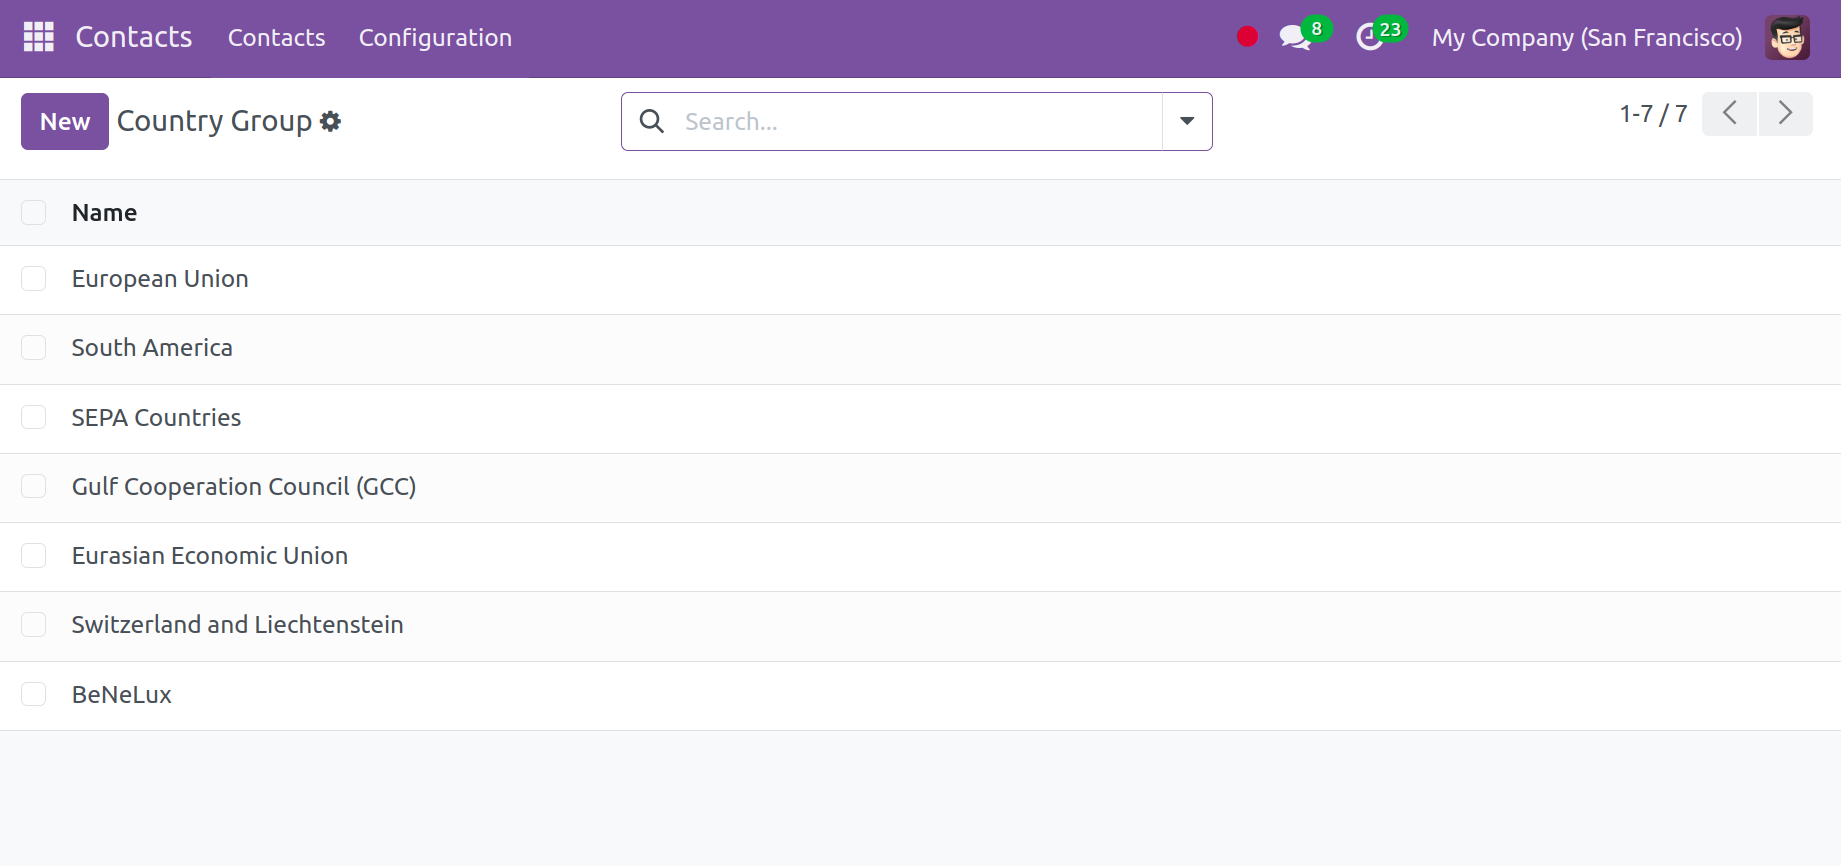This screenshot has width=1841, height=866.
Task: Open the BeNeLux record
Action: (x=122, y=695)
